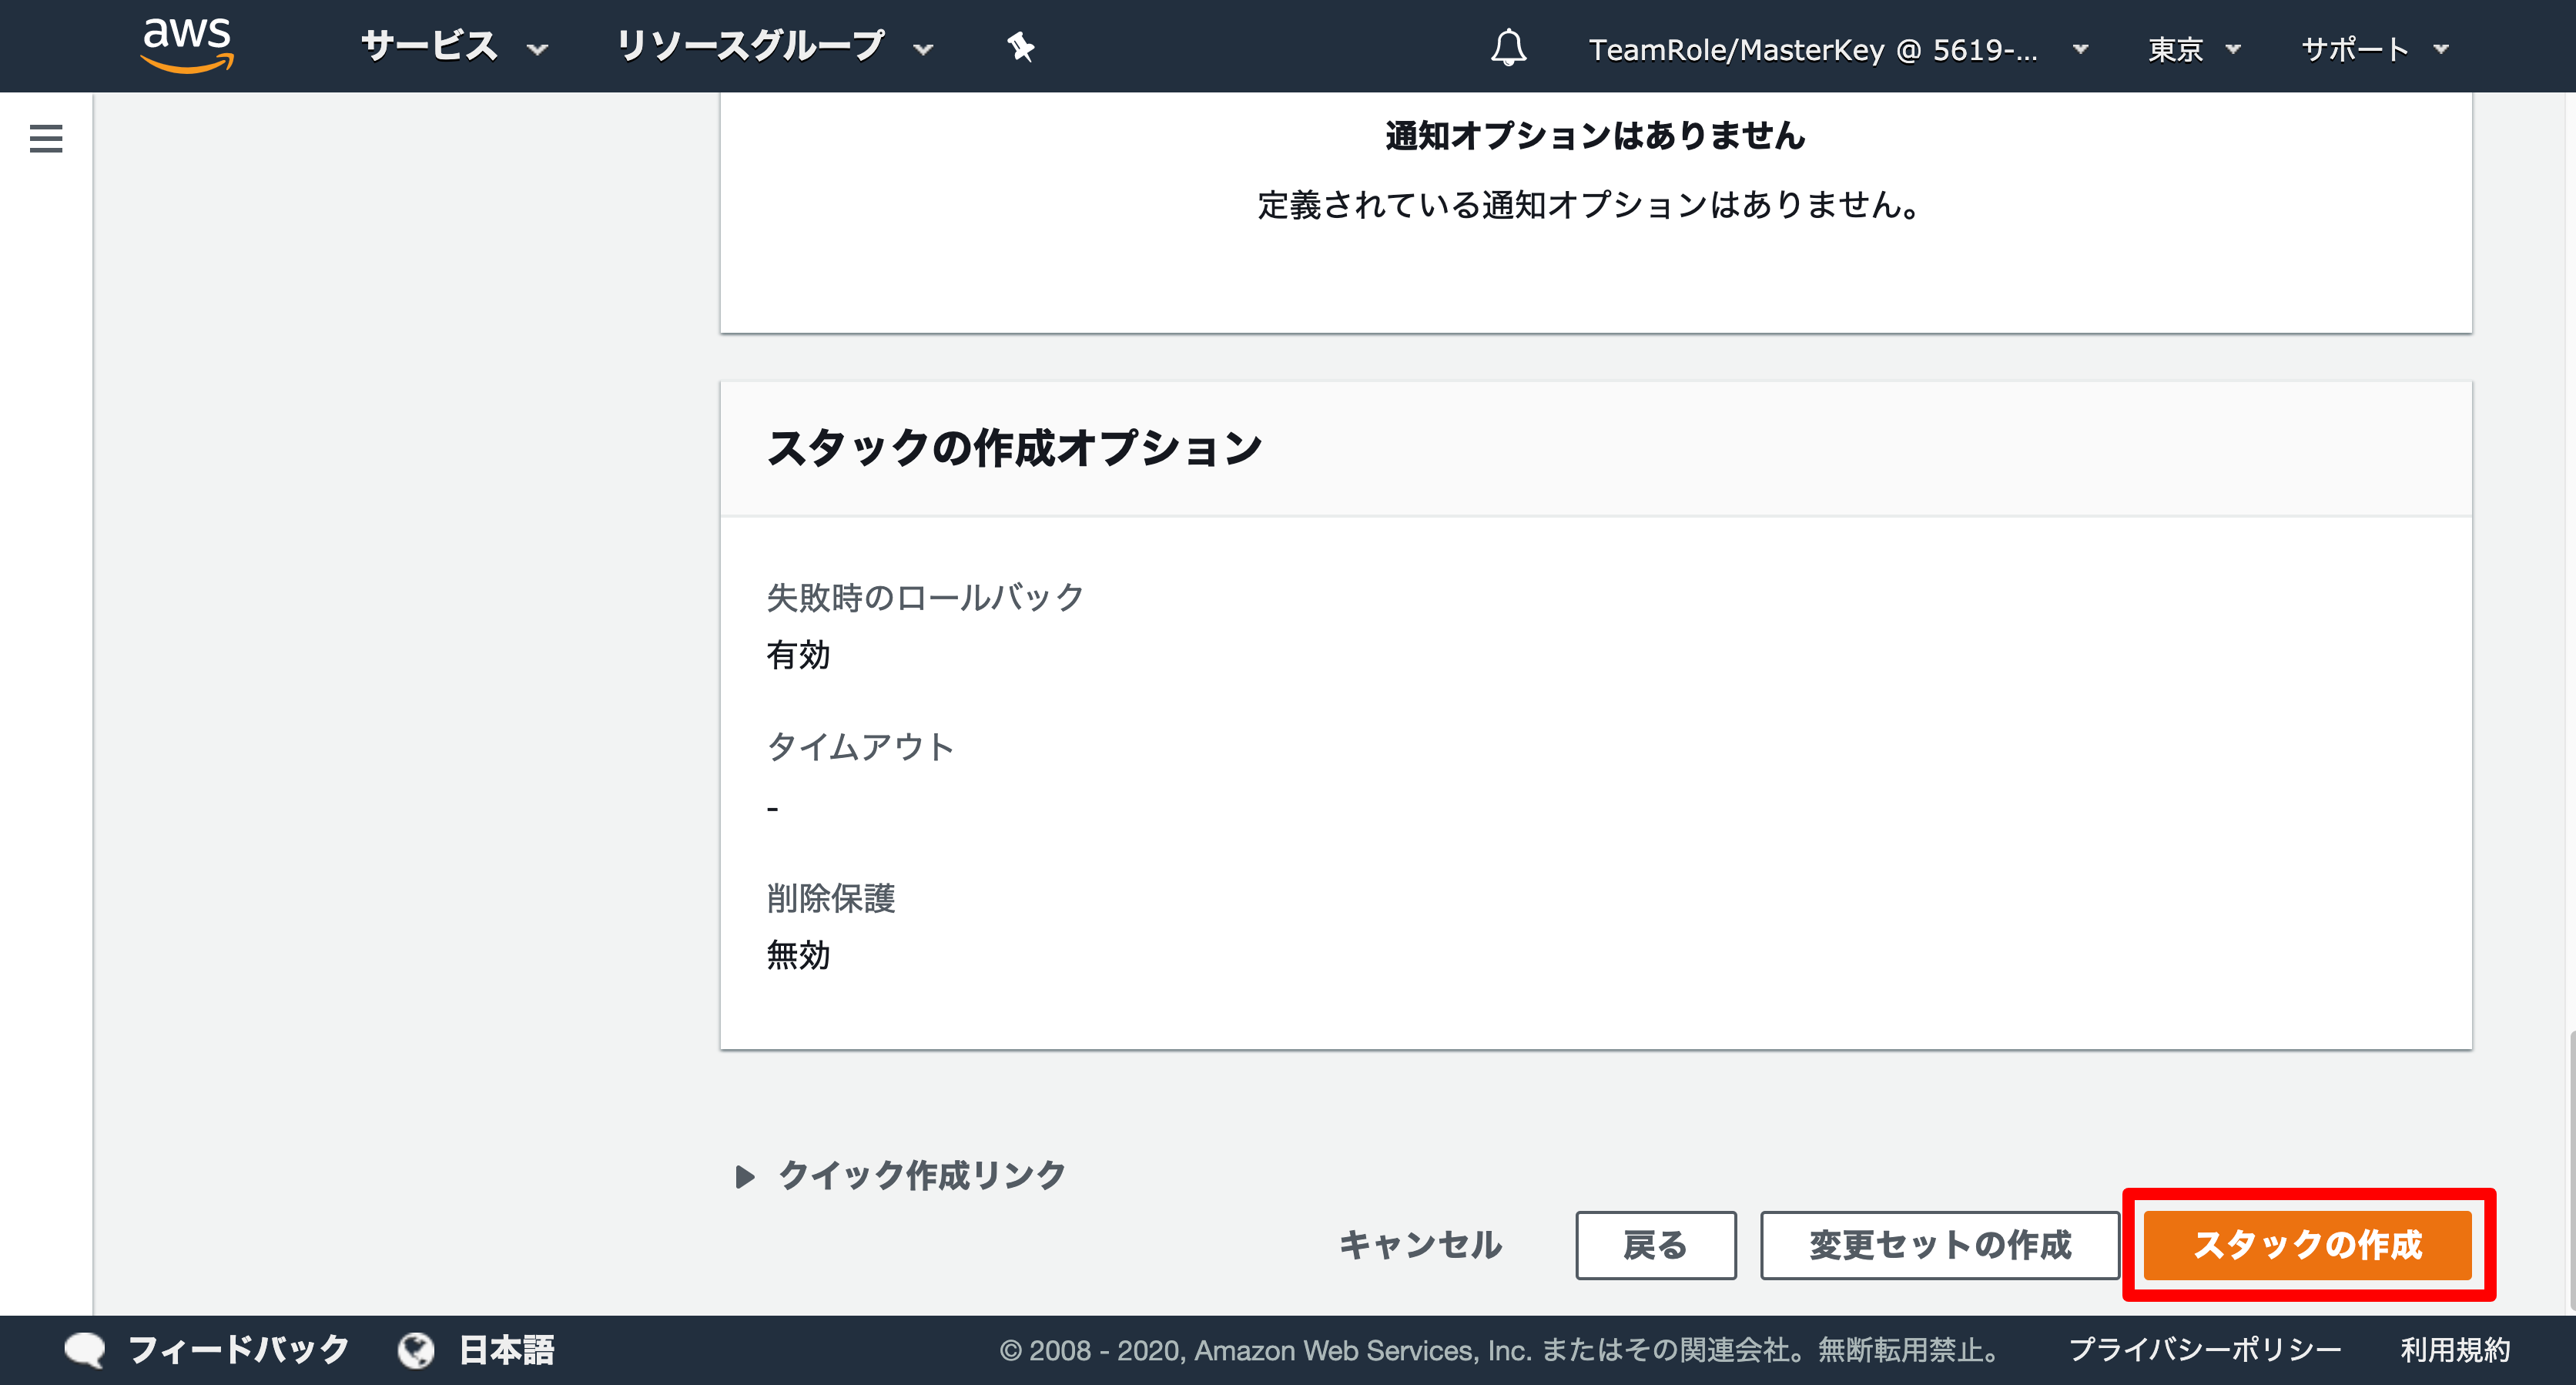
Task: Click the 変更セットの作成 button
Action: coord(1940,1245)
